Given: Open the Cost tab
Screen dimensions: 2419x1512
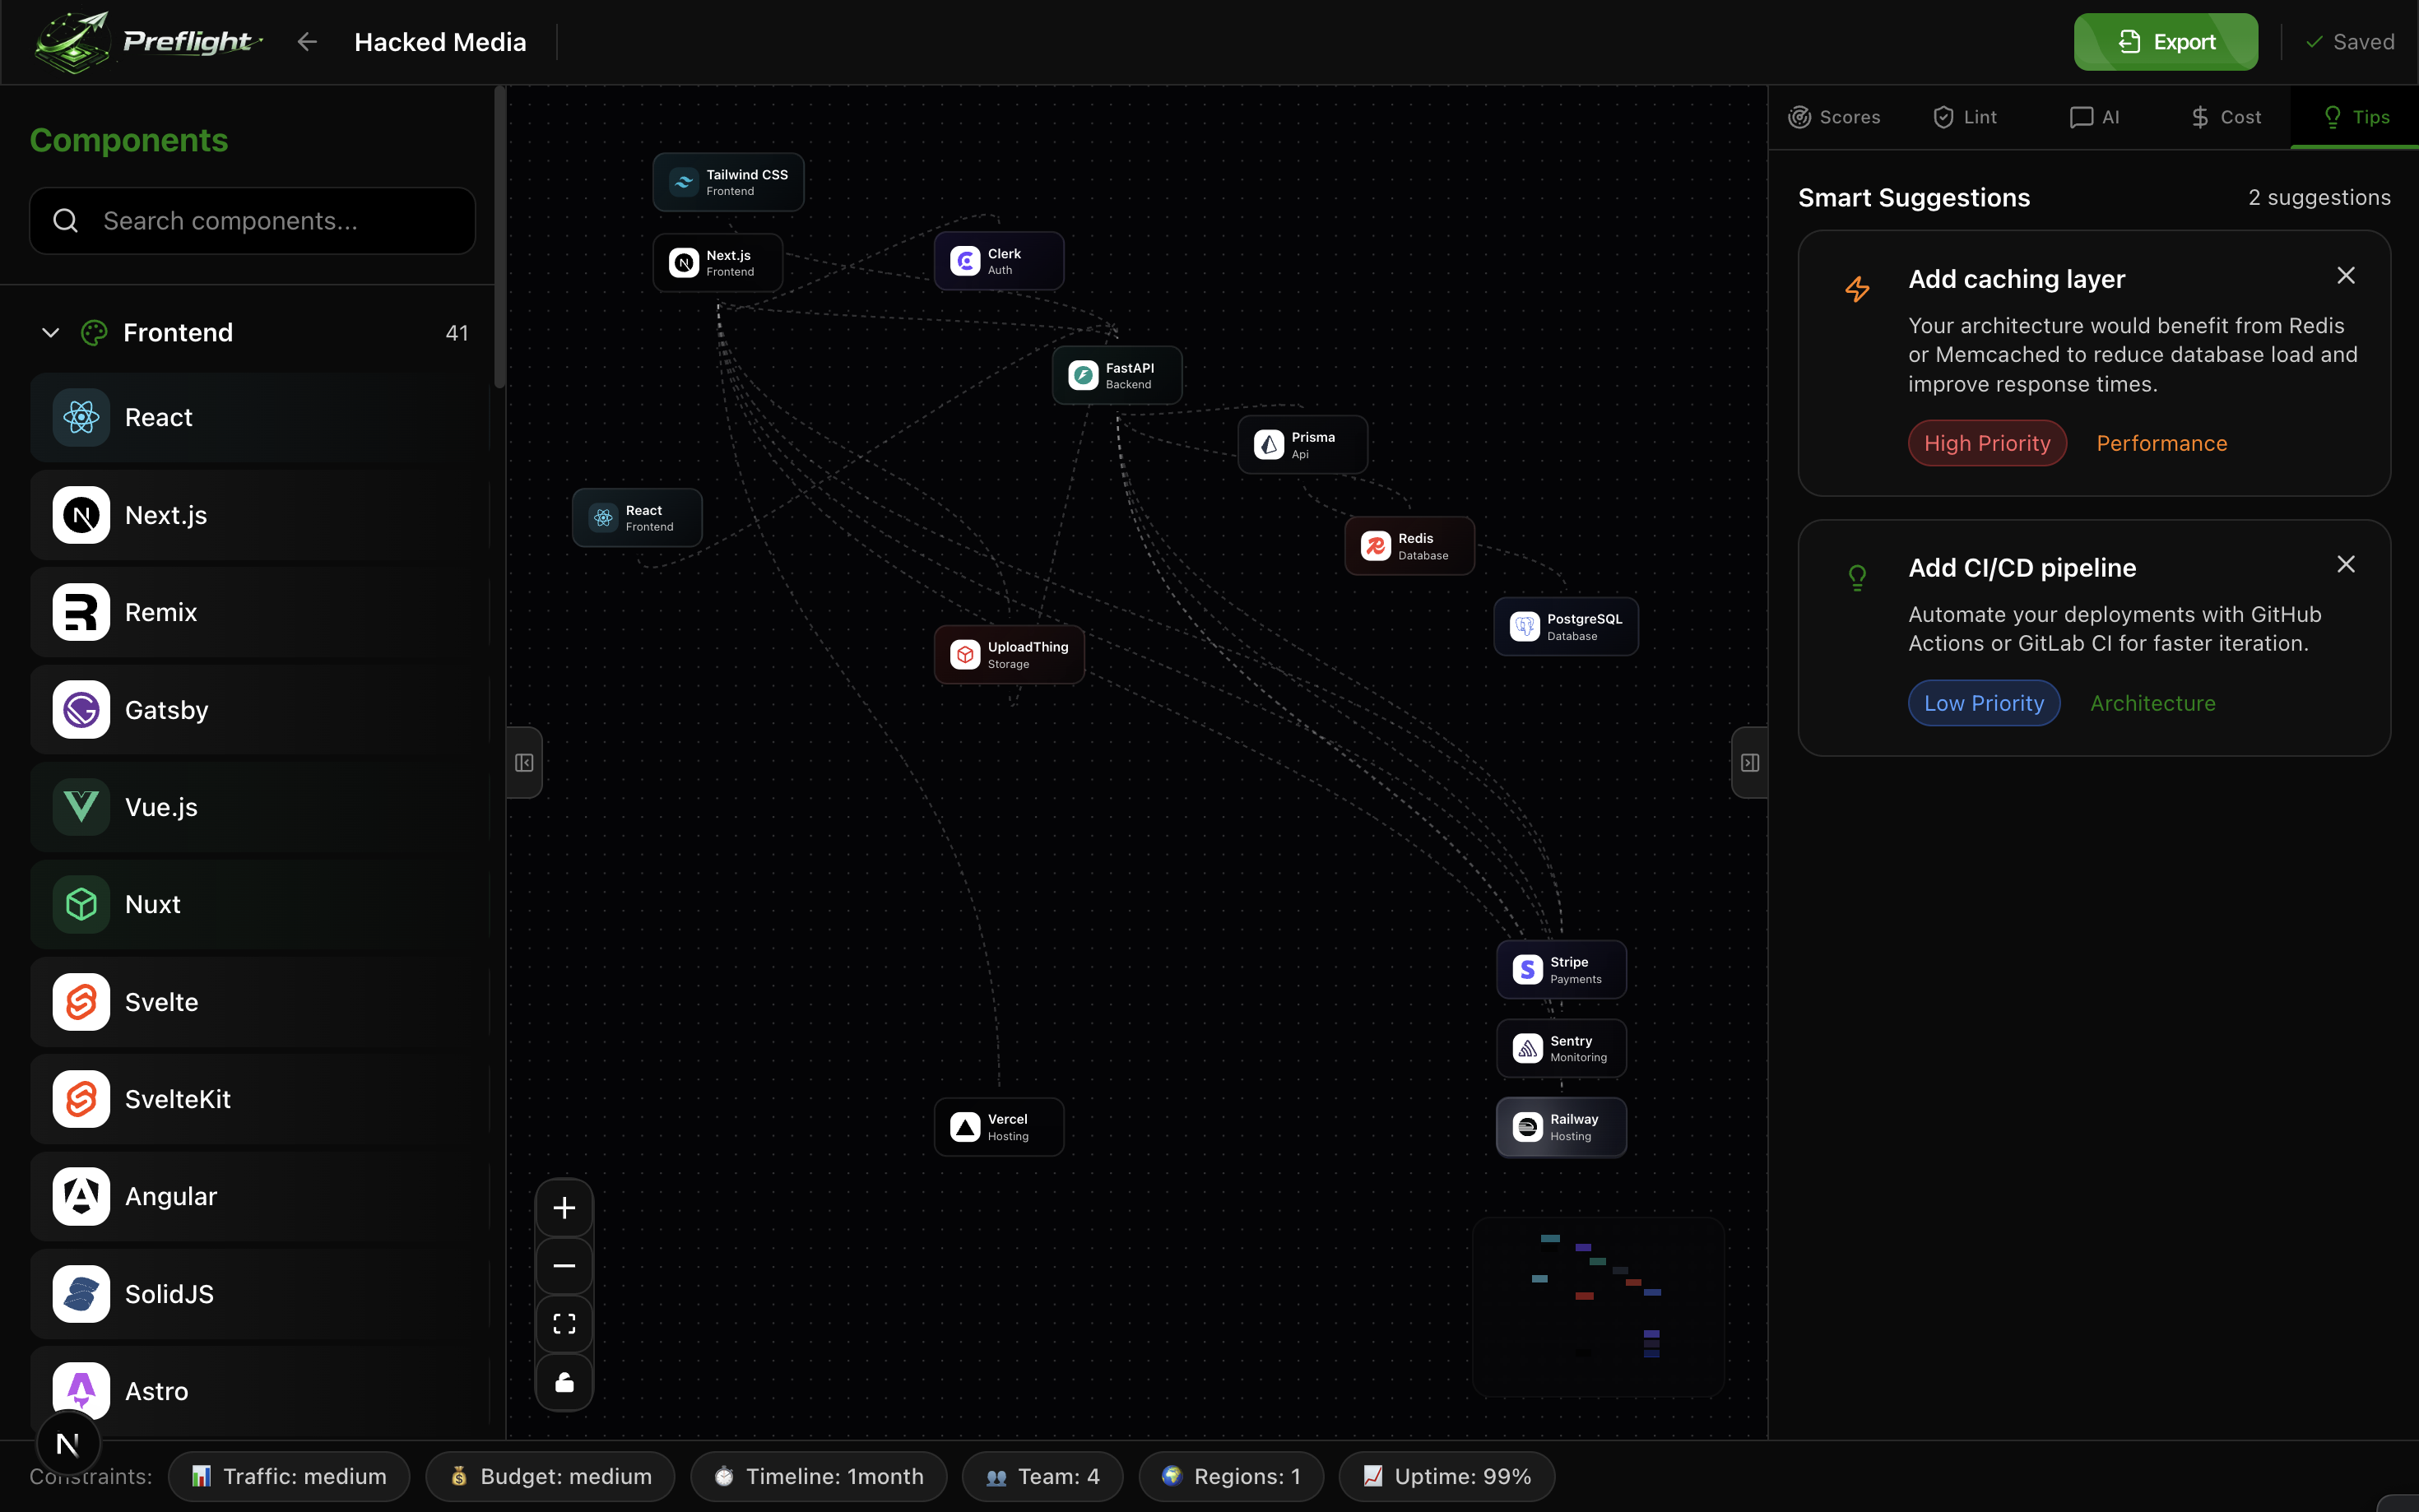Looking at the screenshot, I should [x=2225, y=117].
